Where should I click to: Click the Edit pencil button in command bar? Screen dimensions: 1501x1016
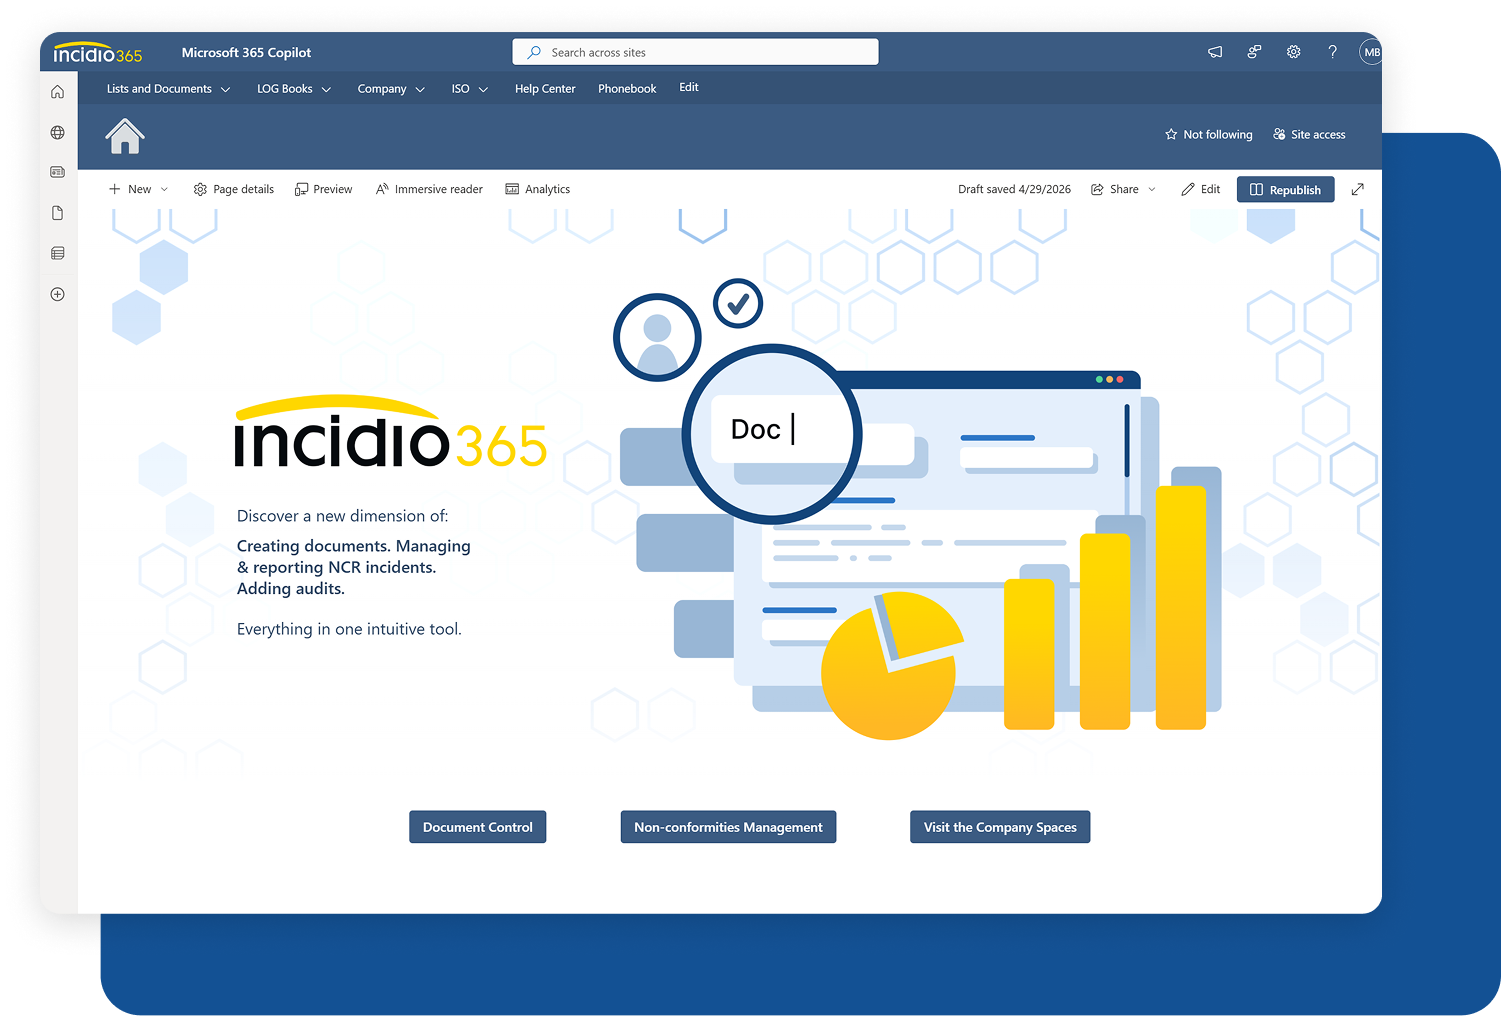[x=1200, y=189]
